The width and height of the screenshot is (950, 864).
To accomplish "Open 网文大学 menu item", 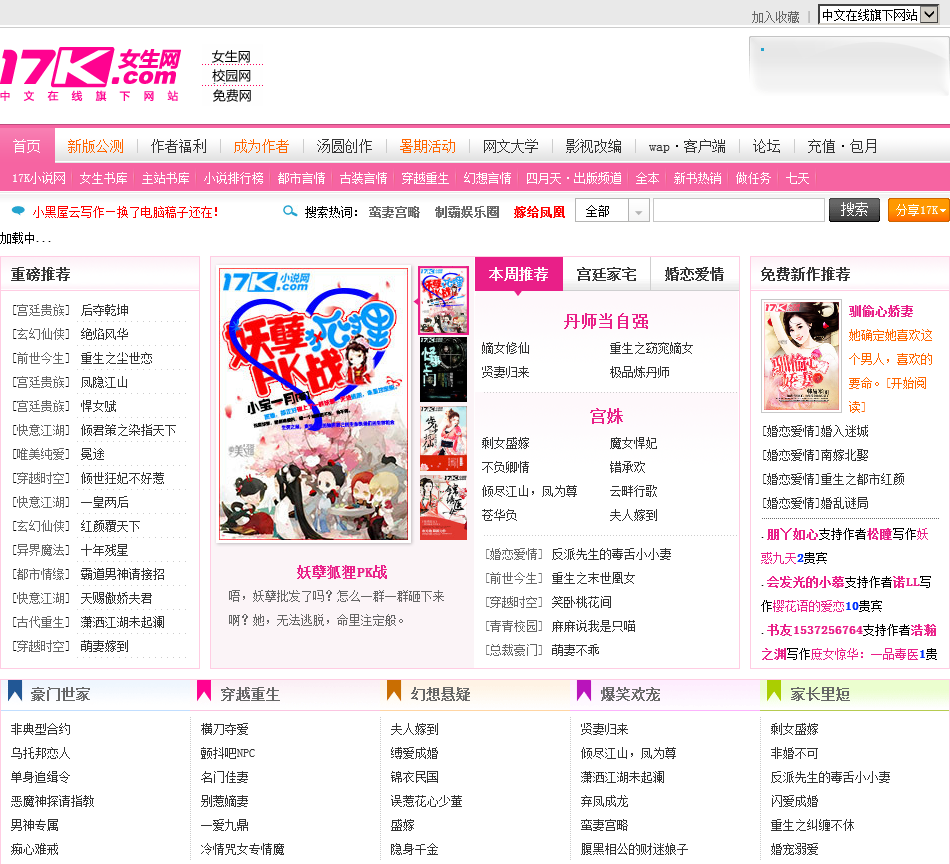I will [x=511, y=146].
